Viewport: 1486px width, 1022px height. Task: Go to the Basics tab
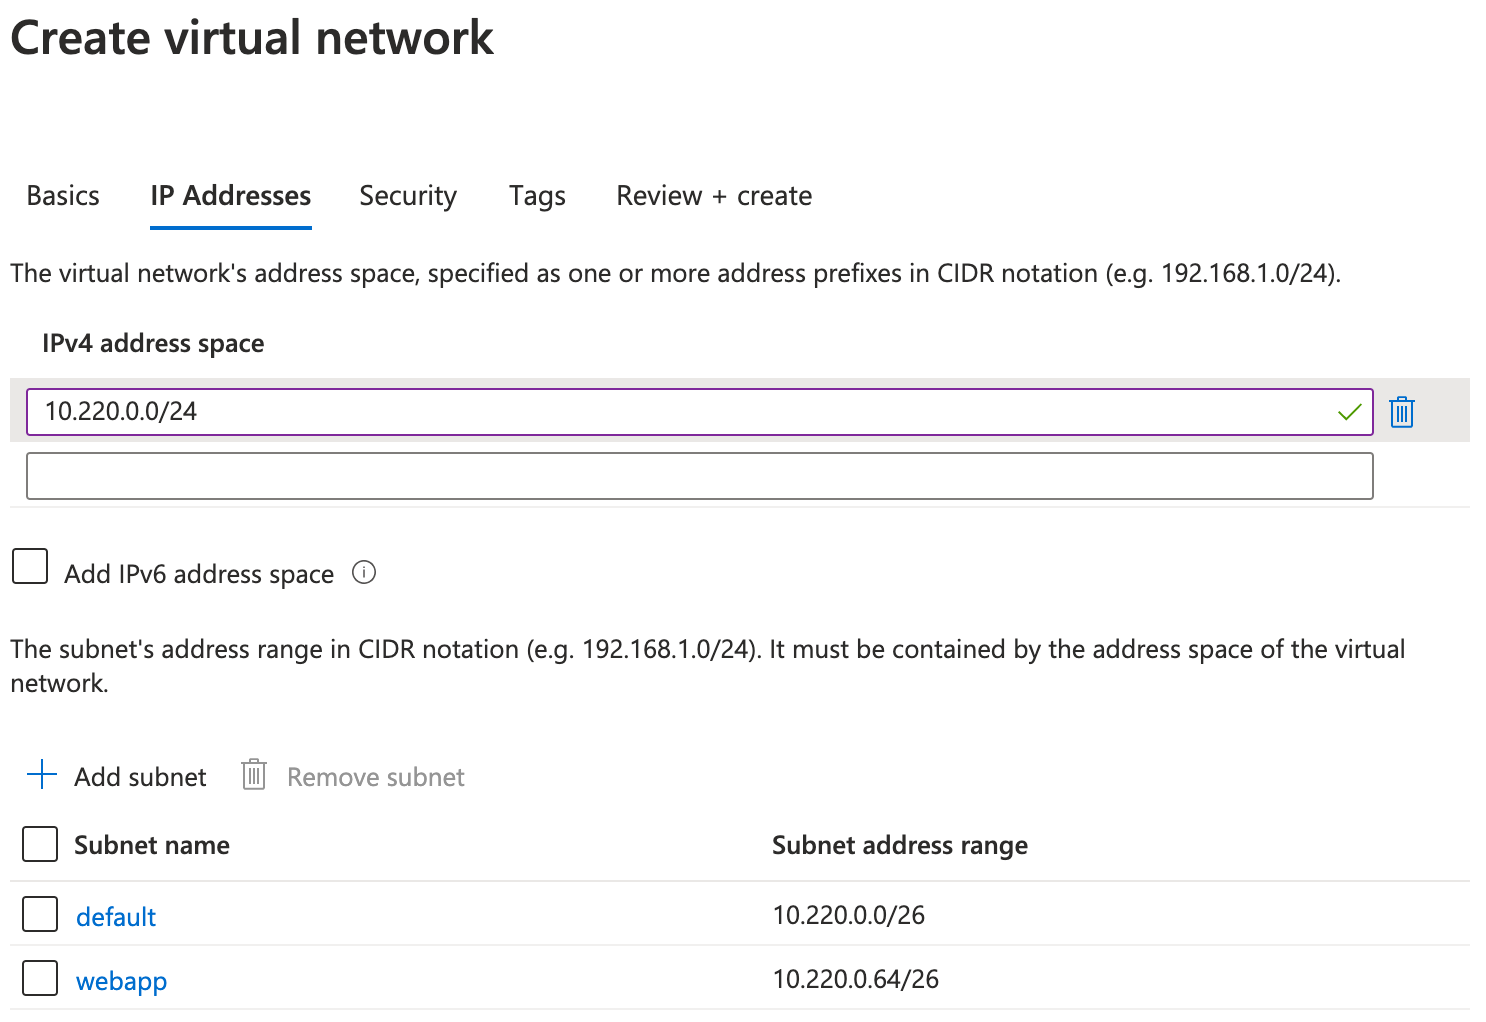point(62,196)
